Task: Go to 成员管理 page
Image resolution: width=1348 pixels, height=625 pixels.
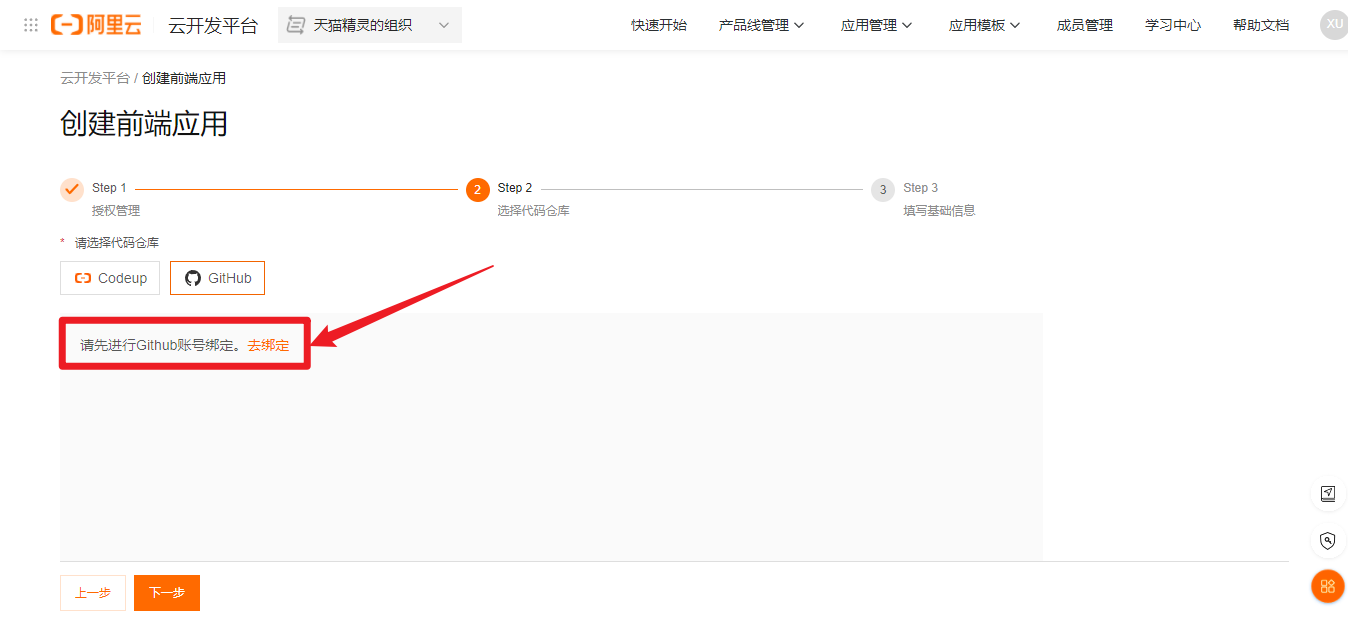Action: click(x=1085, y=25)
